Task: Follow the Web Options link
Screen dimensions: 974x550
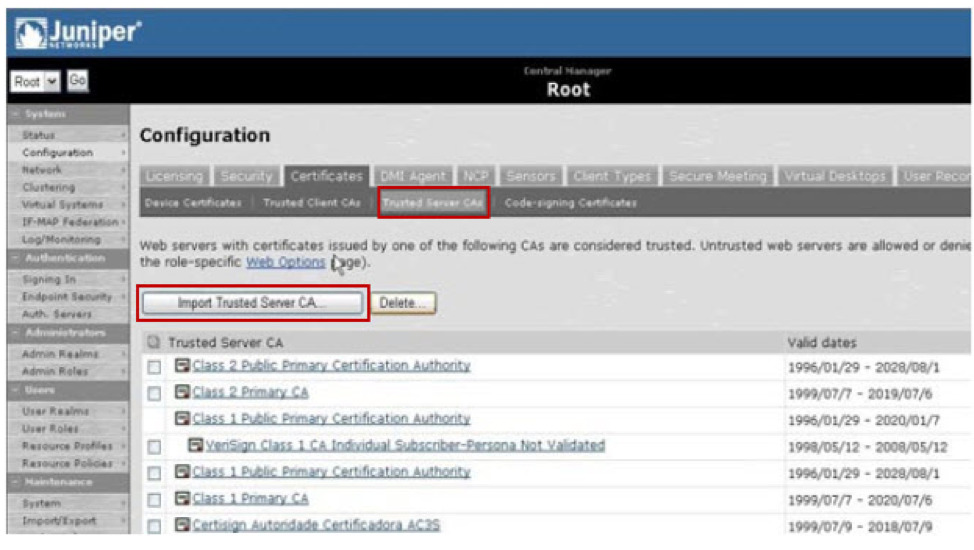Action: tap(286, 262)
